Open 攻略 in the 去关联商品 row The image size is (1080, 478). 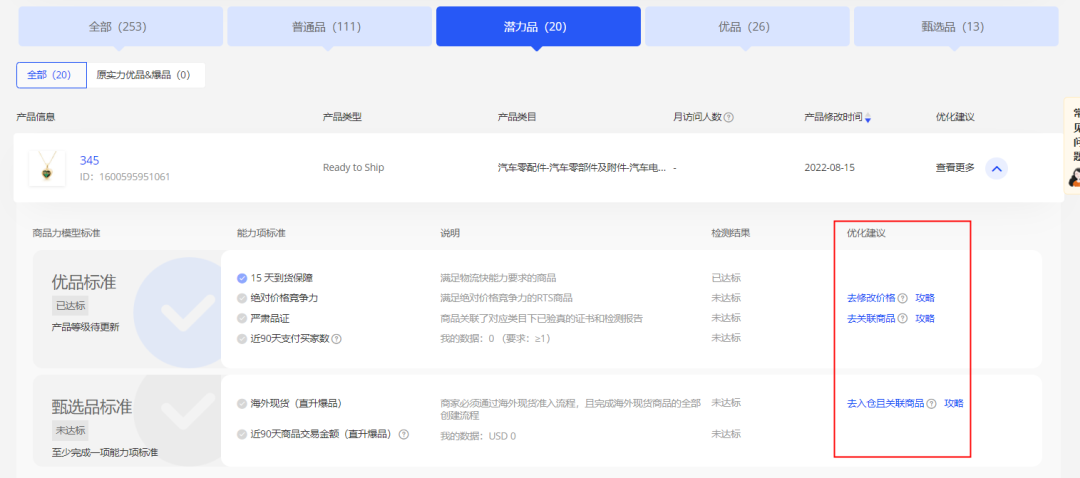click(x=925, y=318)
